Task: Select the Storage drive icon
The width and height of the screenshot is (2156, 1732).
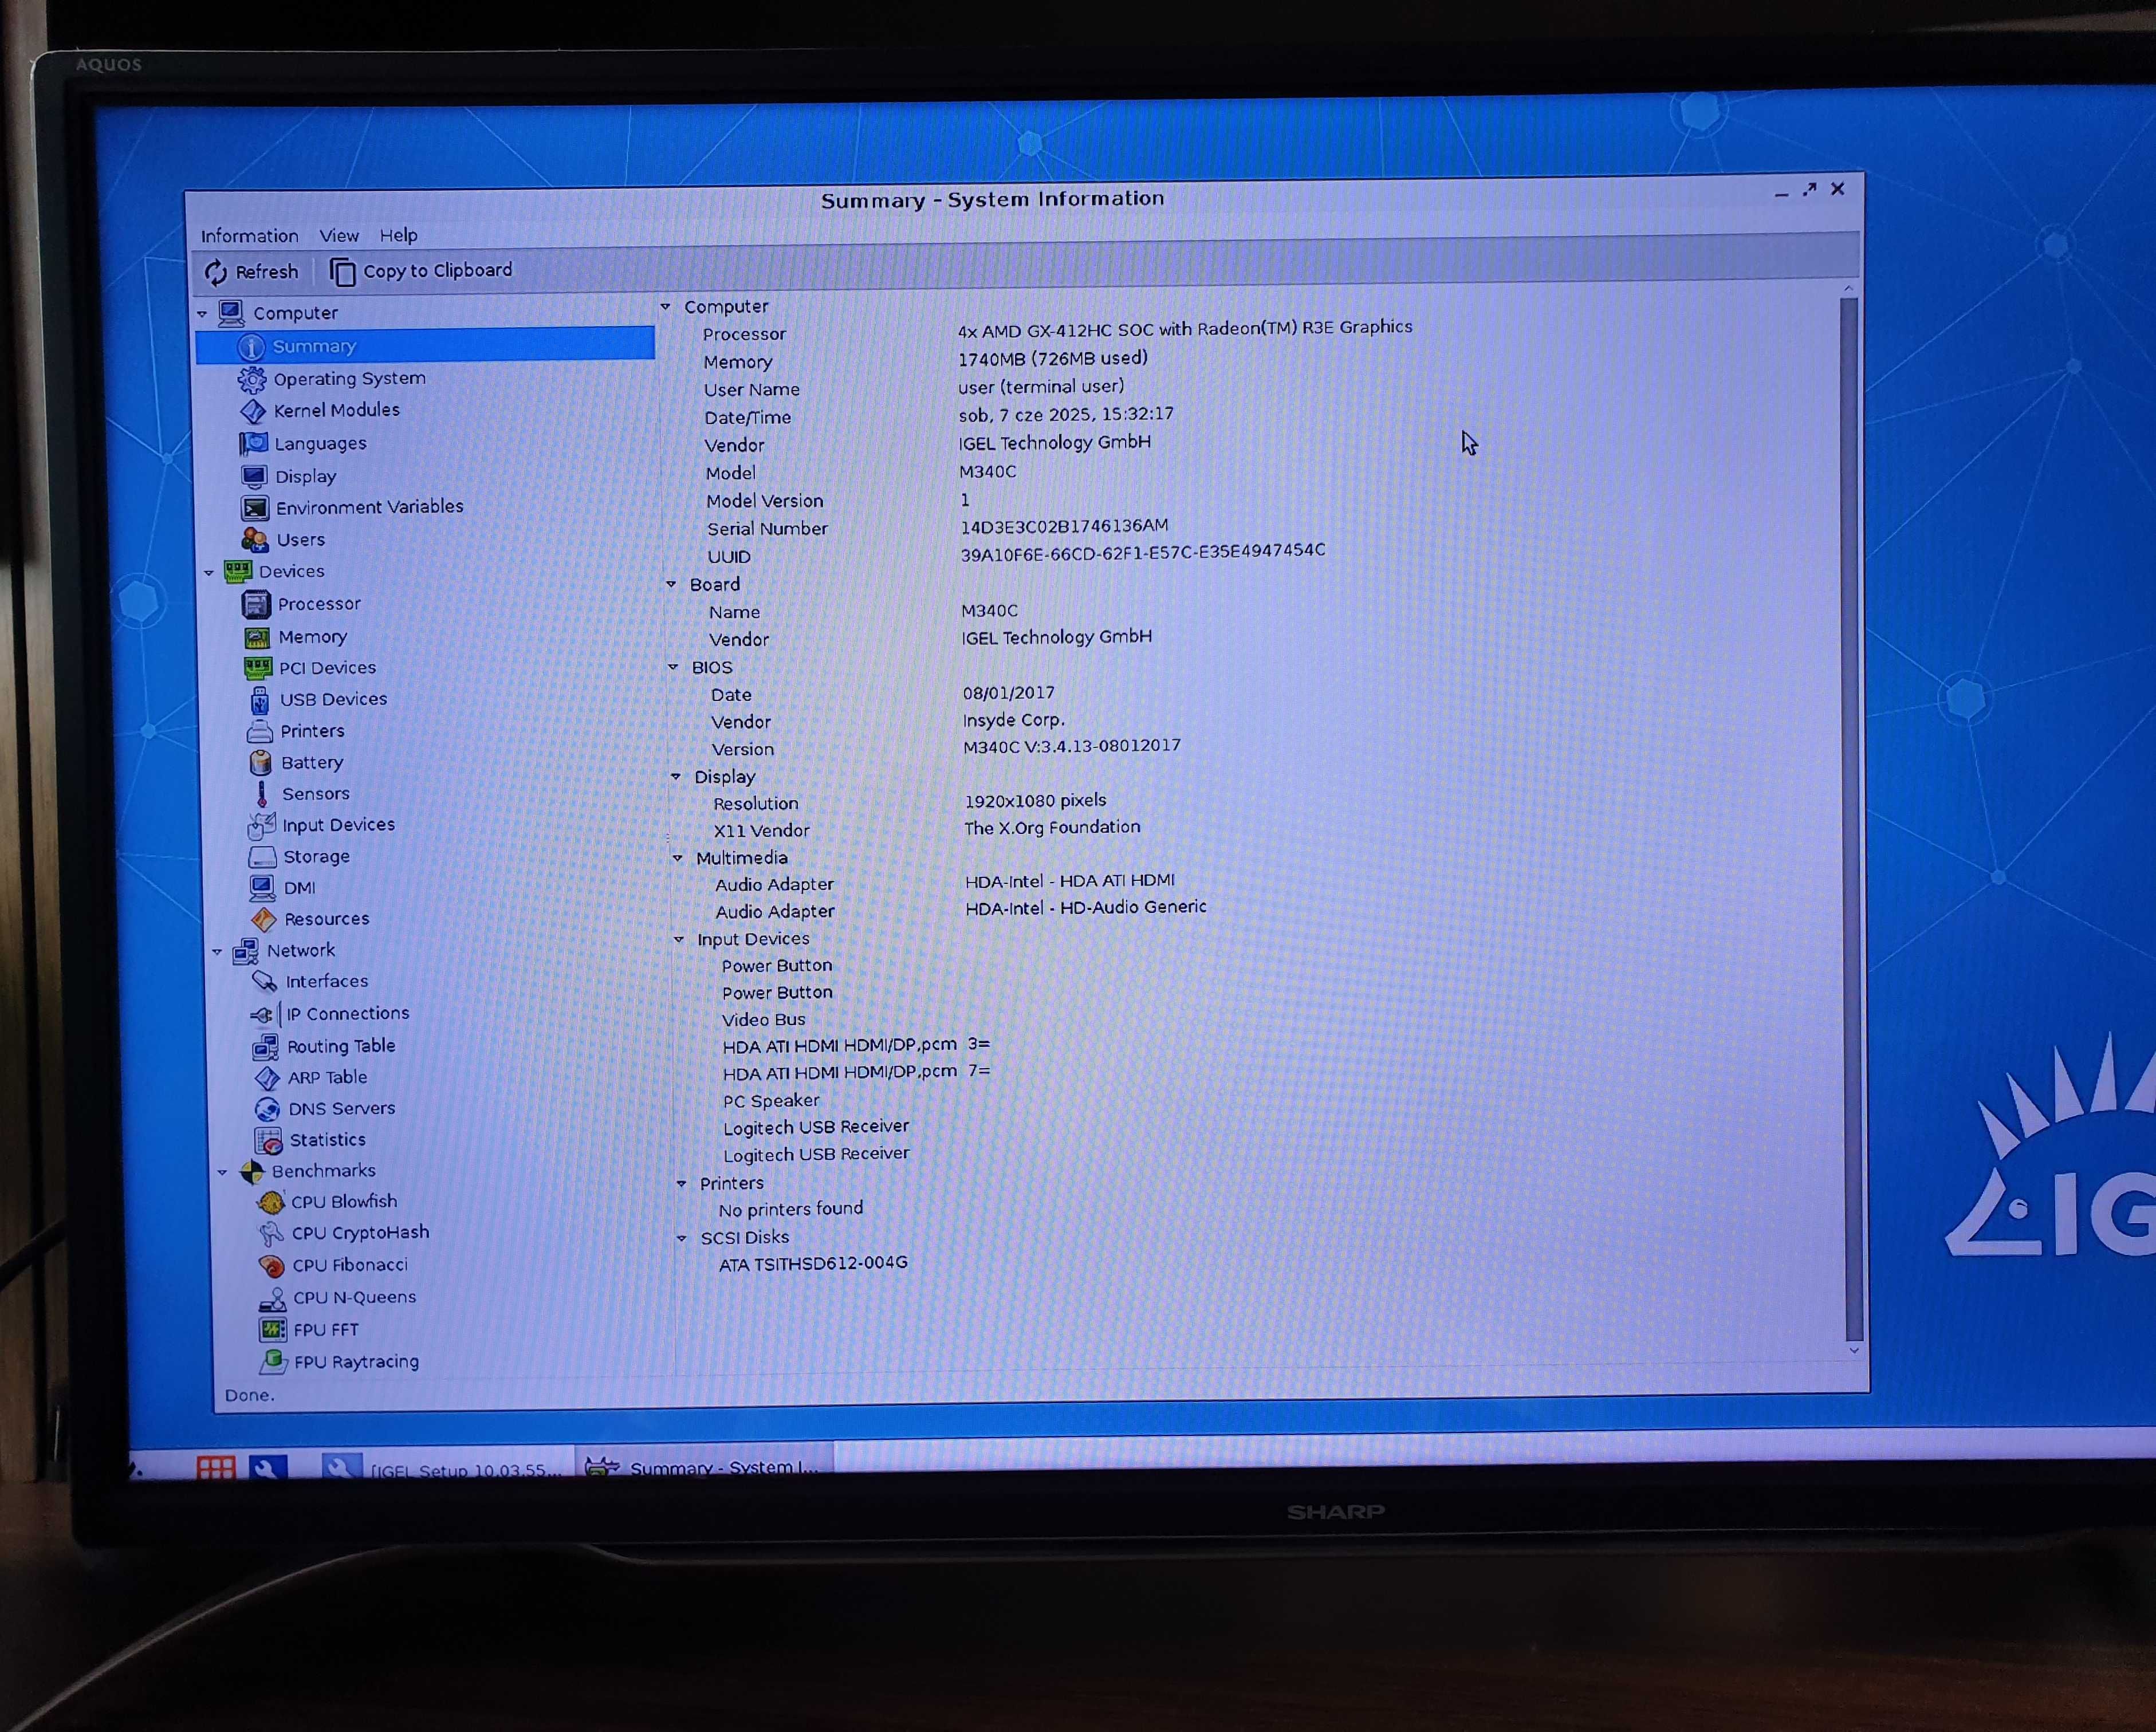Action: [x=262, y=857]
